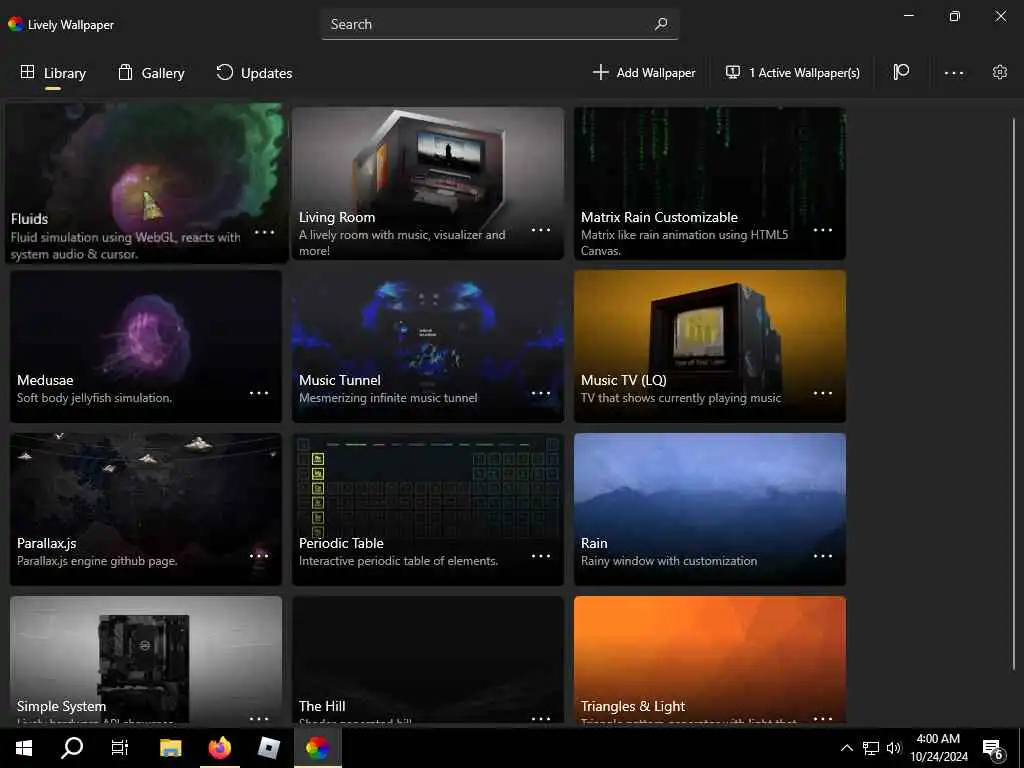Viewport: 1024px width, 768px height.
Task: Click the search magnifier icon
Action: (x=661, y=24)
